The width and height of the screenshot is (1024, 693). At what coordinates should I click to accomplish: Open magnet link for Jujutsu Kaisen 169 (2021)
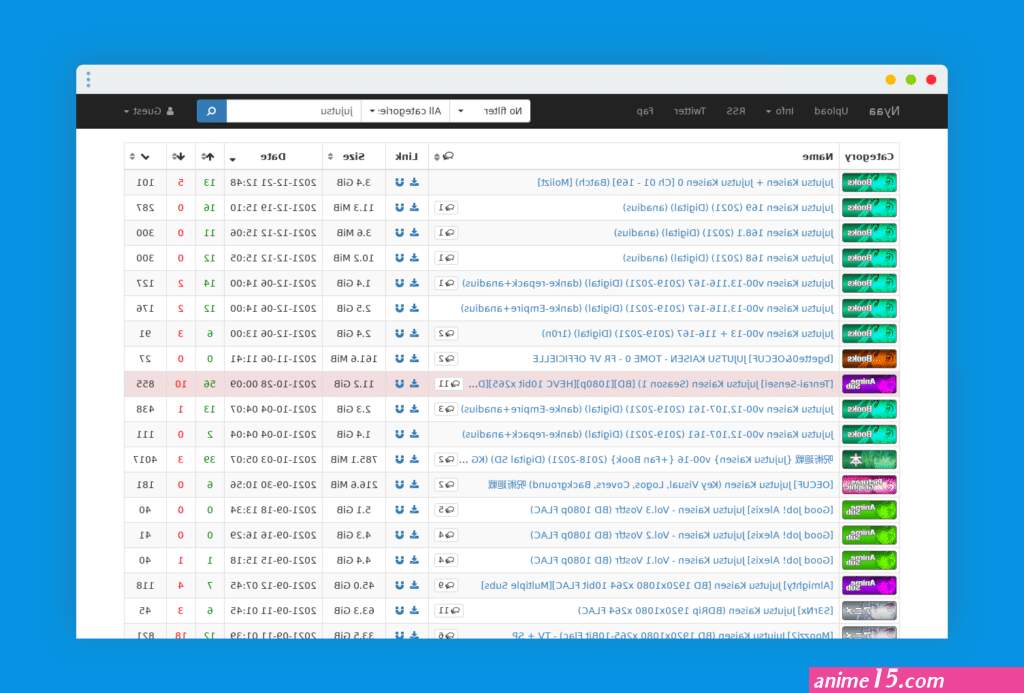click(x=400, y=208)
